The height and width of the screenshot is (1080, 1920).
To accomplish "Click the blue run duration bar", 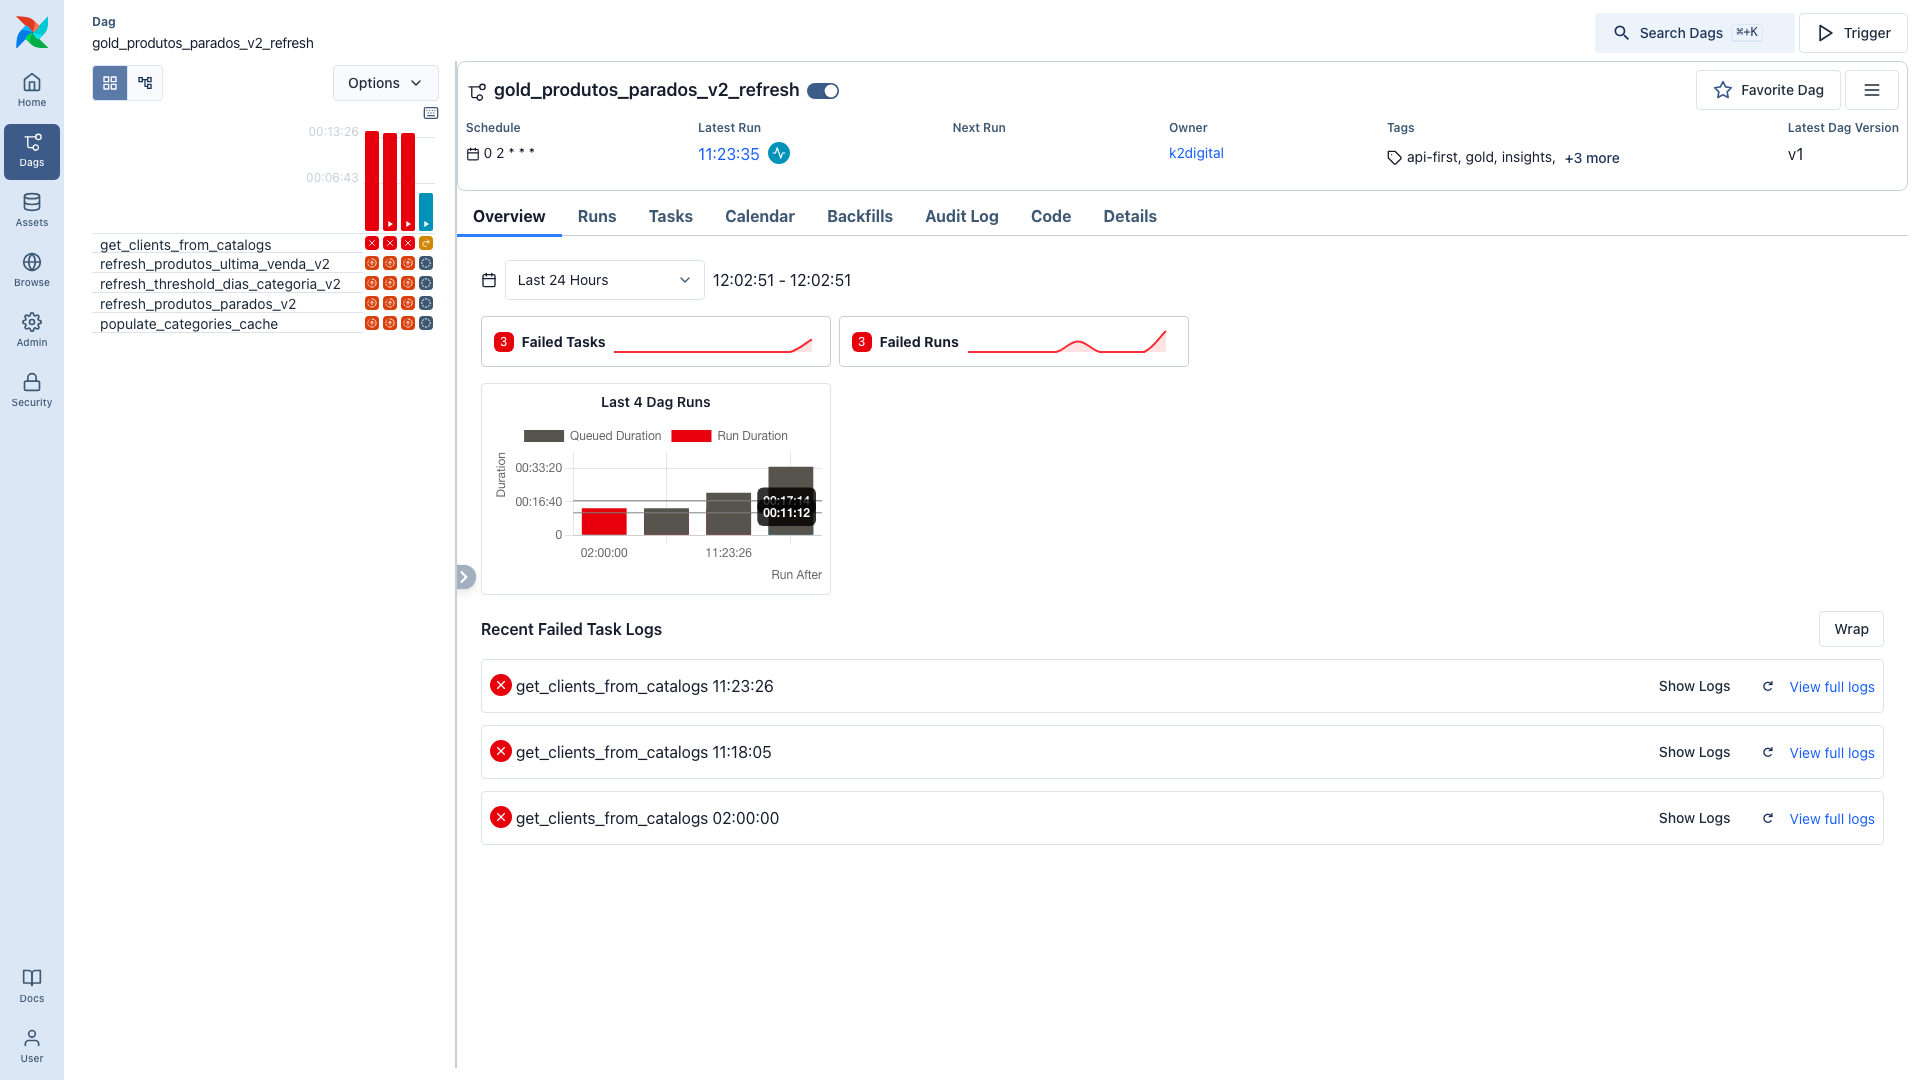I will pyautogui.click(x=426, y=211).
